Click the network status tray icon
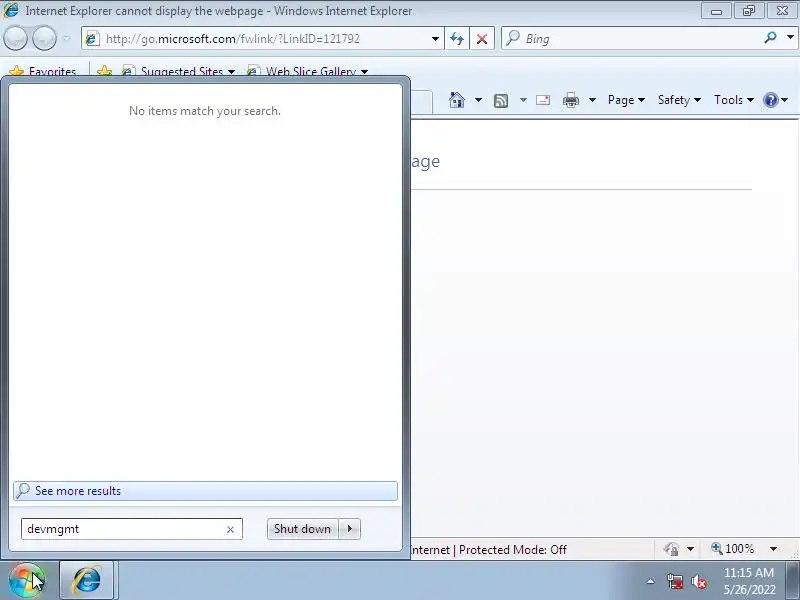The width and height of the screenshot is (800, 600). click(x=675, y=581)
